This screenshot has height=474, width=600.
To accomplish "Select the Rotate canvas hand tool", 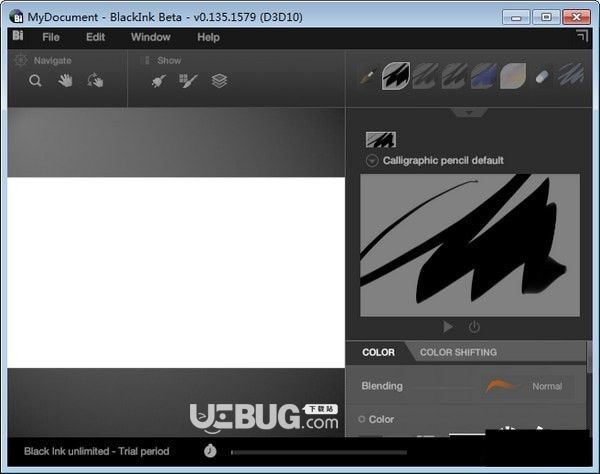I will click(x=95, y=80).
